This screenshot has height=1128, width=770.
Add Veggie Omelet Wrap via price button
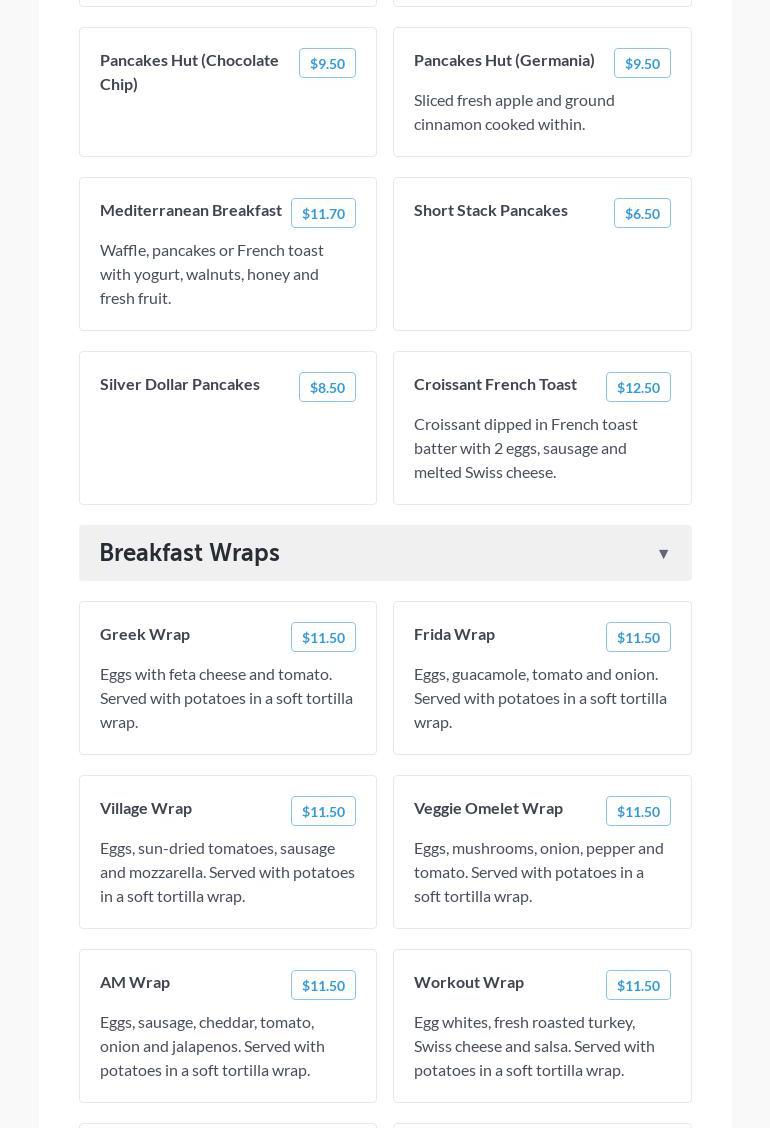pos(638,811)
